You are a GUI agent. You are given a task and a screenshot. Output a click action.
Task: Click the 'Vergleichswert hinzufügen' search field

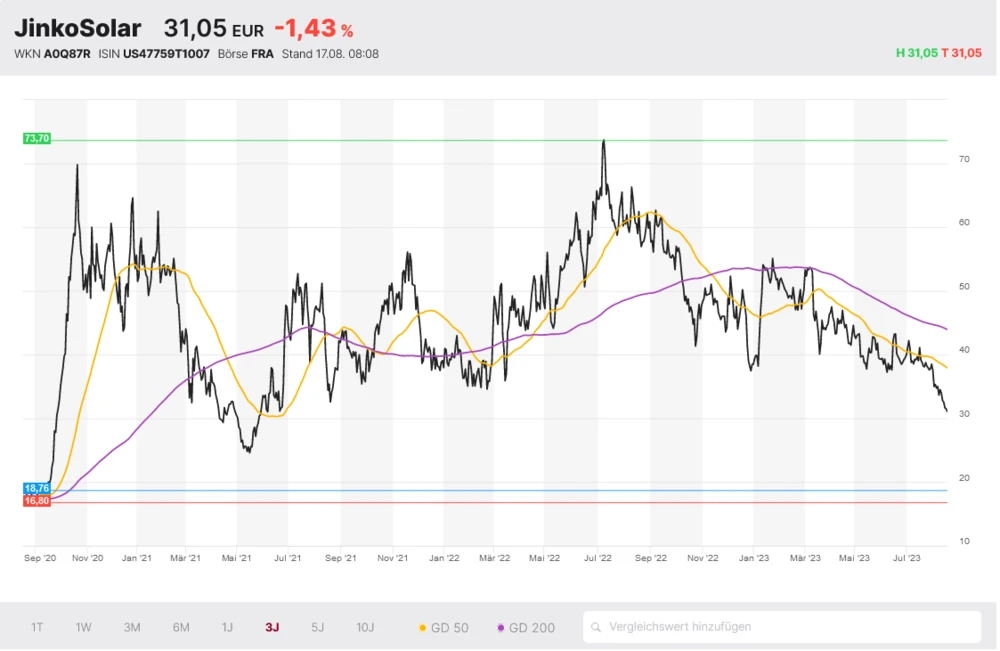click(790, 628)
